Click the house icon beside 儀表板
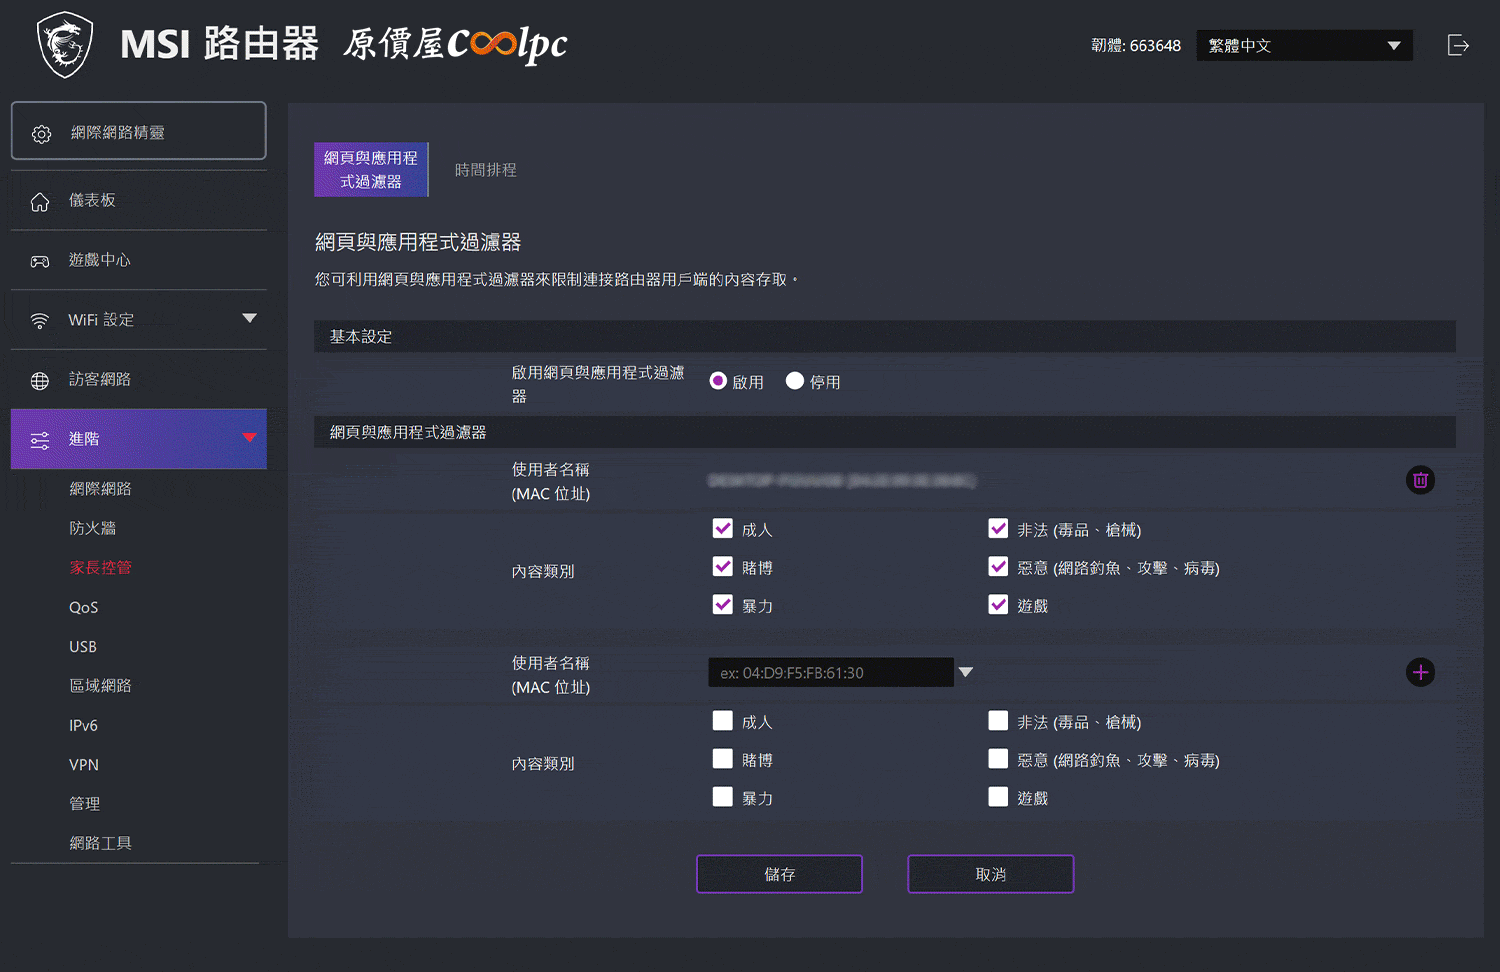 coord(40,201)
